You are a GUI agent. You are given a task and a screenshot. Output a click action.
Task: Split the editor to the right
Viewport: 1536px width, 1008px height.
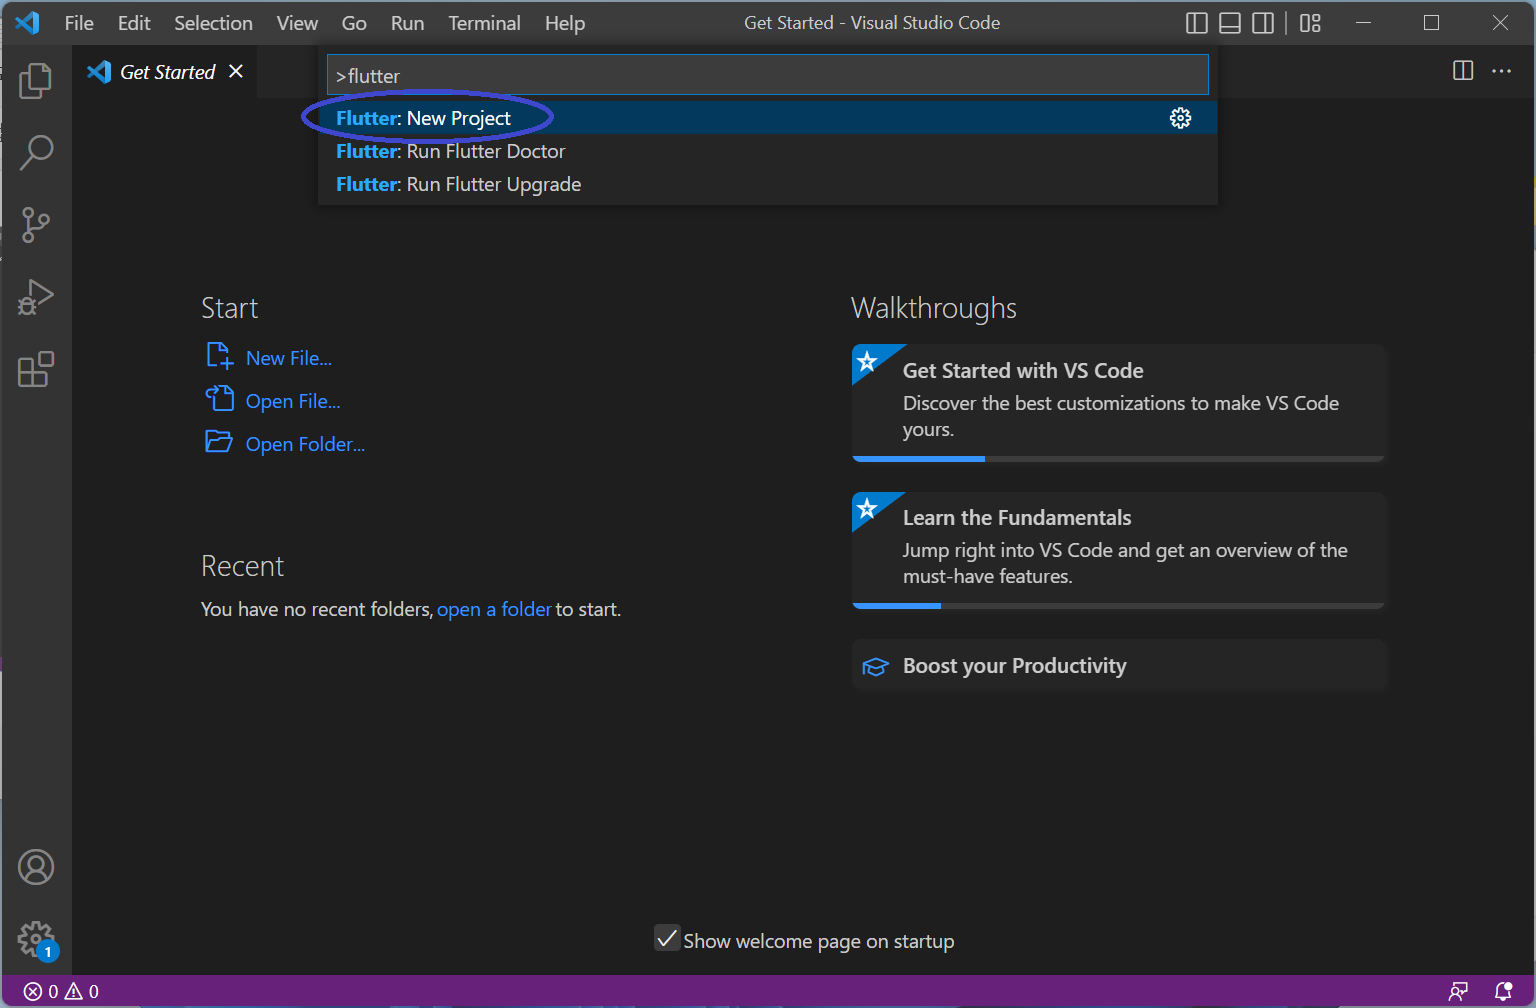coord(1463,70)
